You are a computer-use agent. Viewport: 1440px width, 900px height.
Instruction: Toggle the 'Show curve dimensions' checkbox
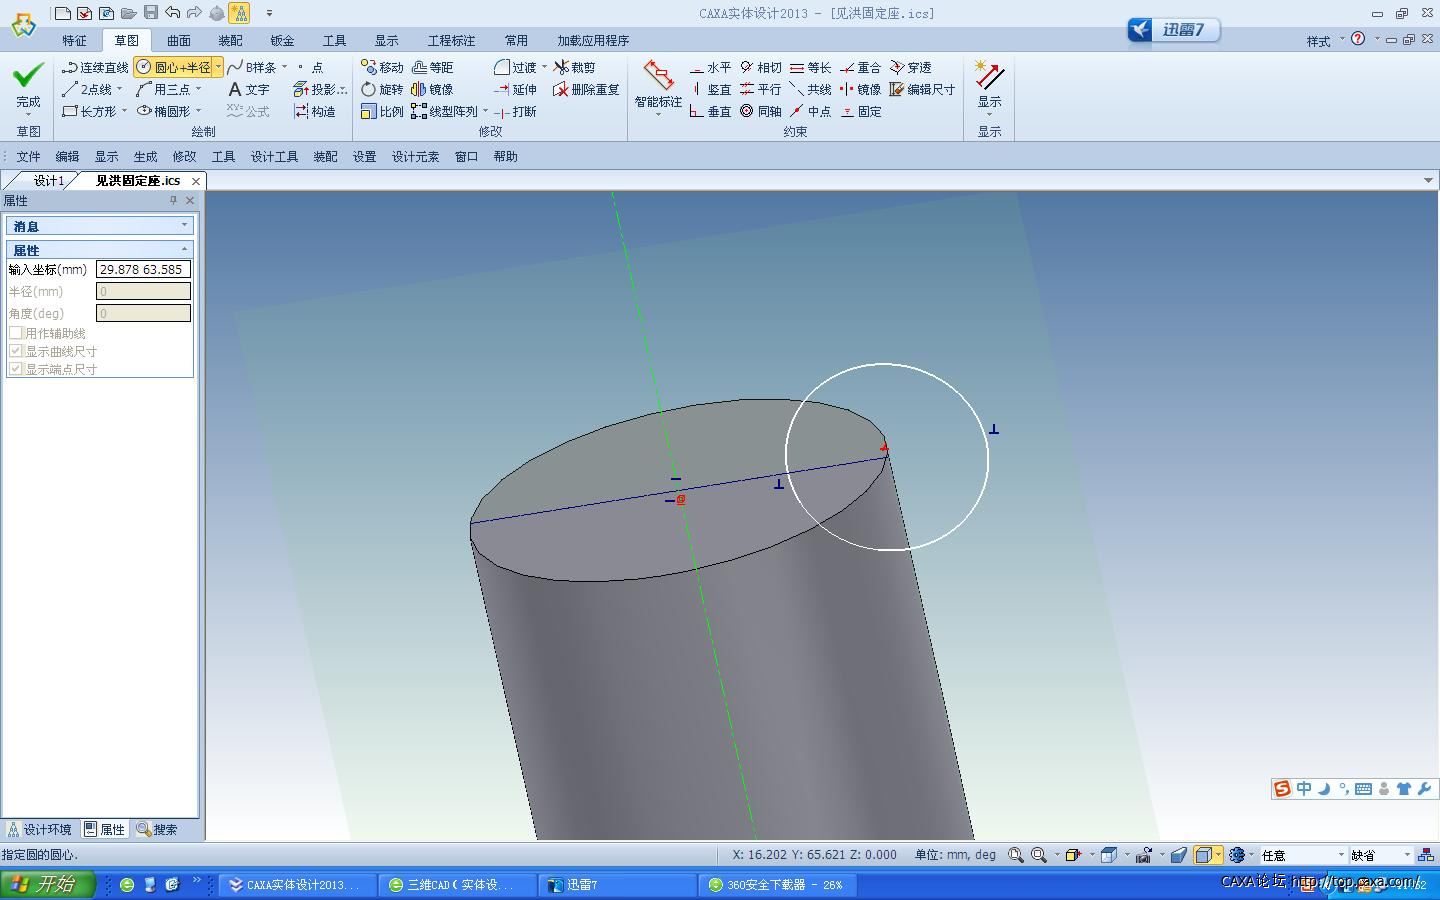(16, 351)
